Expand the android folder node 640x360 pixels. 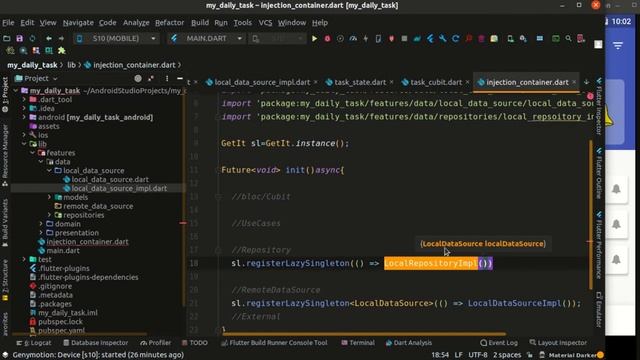(24, 117)
